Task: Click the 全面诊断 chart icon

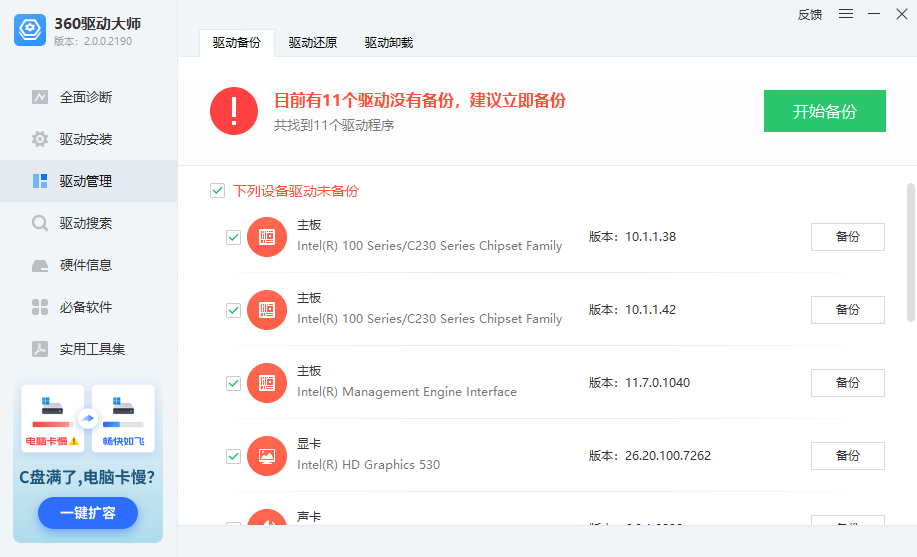Action: tap(40, 97)
